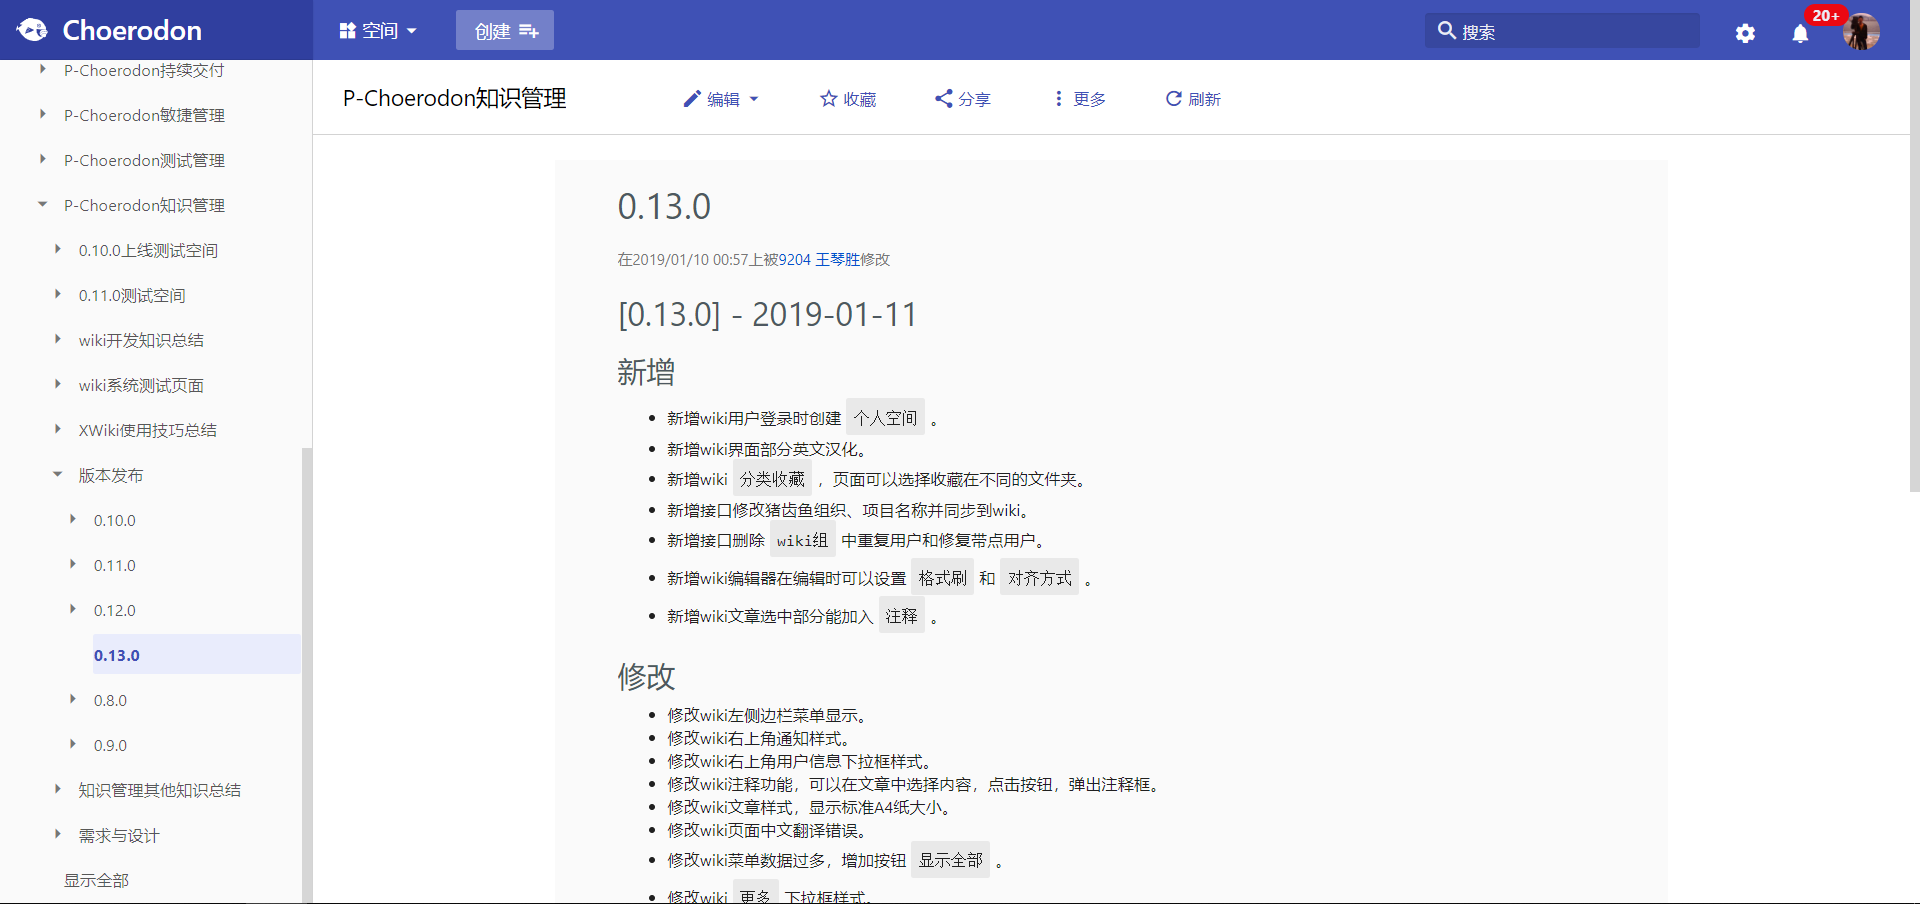Open the user avatar menu
1920x904 pixels.
pyautogui.click(x=1861, y=31)
